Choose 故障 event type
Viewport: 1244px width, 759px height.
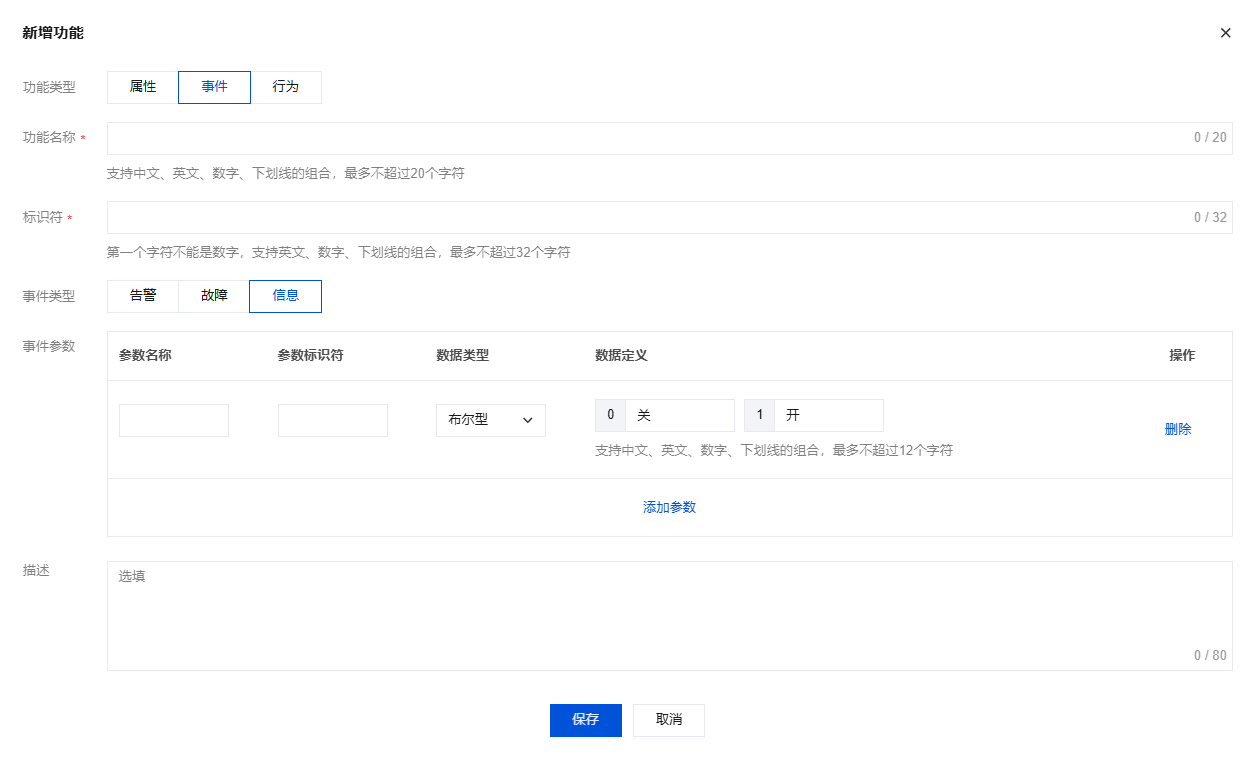coord(214,296)
